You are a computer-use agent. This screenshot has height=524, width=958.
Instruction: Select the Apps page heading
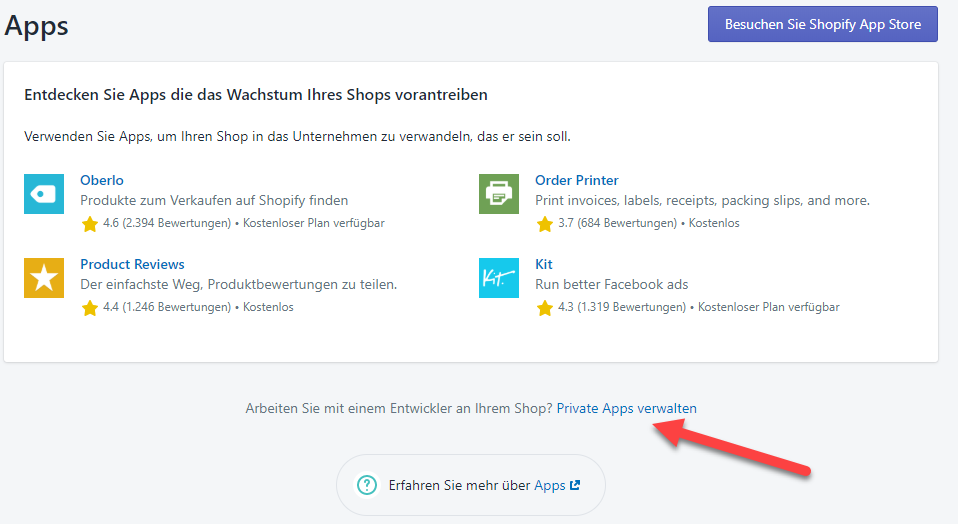point(37,26)
